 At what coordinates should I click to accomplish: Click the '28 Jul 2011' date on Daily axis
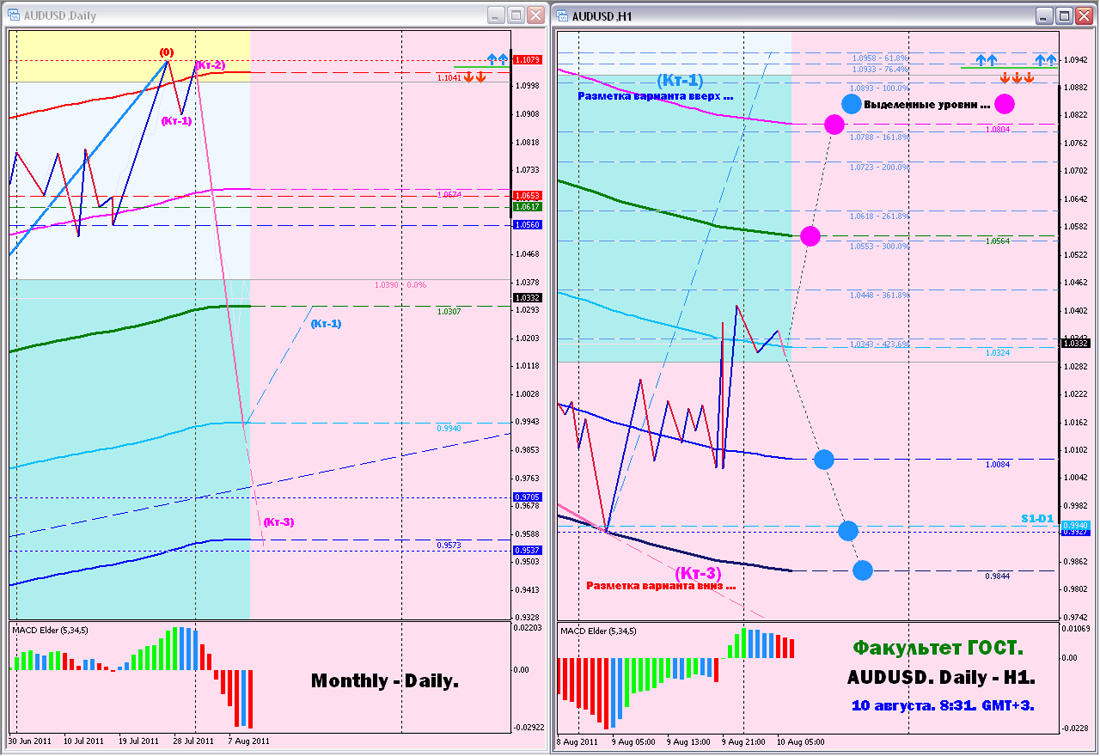tap(193, 741)
